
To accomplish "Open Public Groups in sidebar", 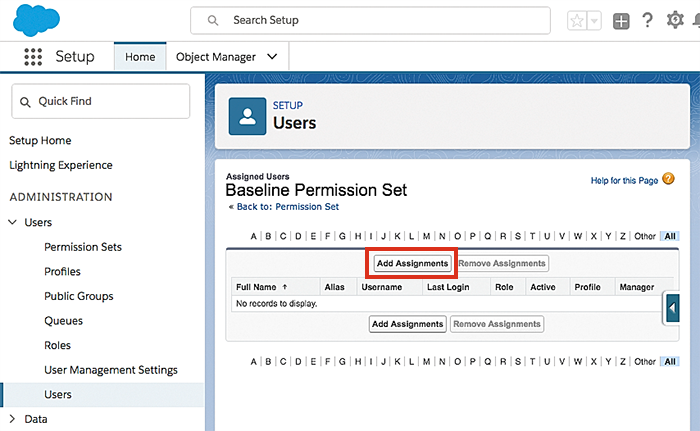I will pyautogui.click(x=79, y=296).
